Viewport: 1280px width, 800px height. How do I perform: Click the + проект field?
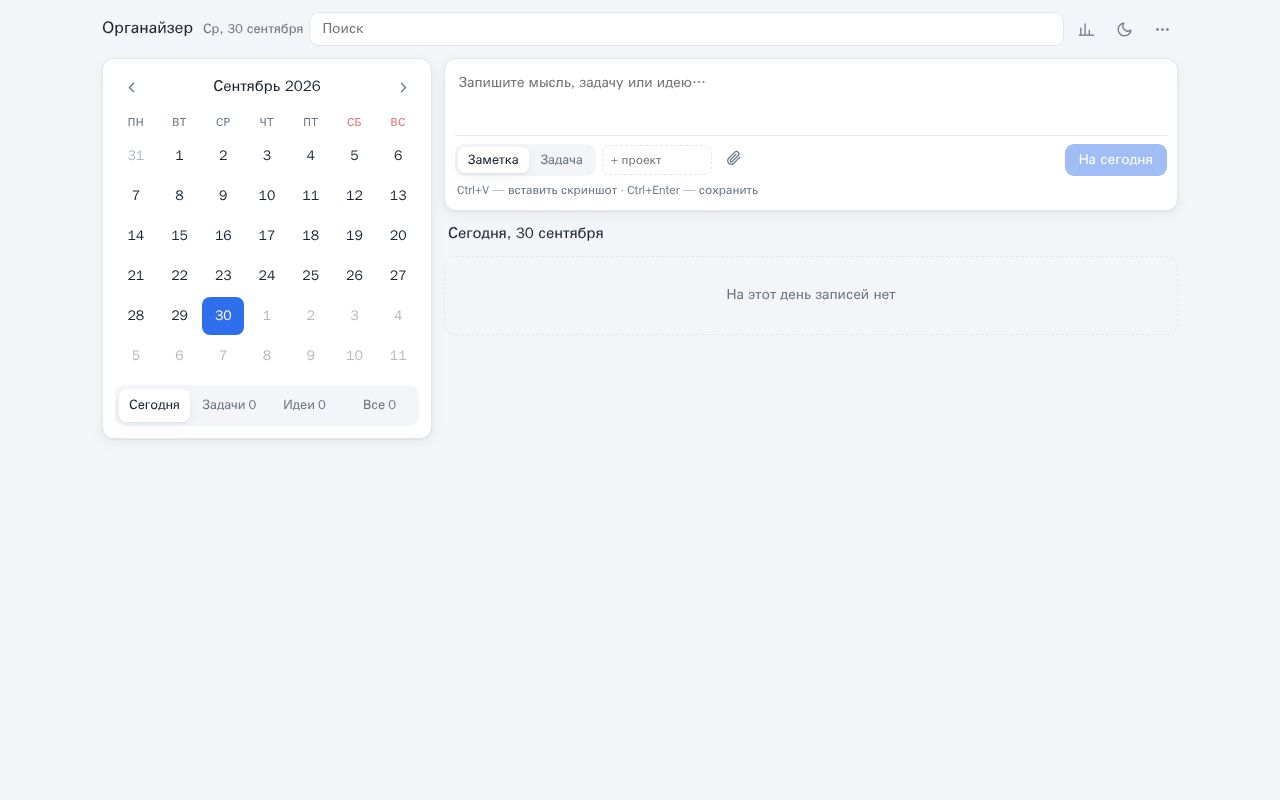pyautogui.click(x=657, y=160)
